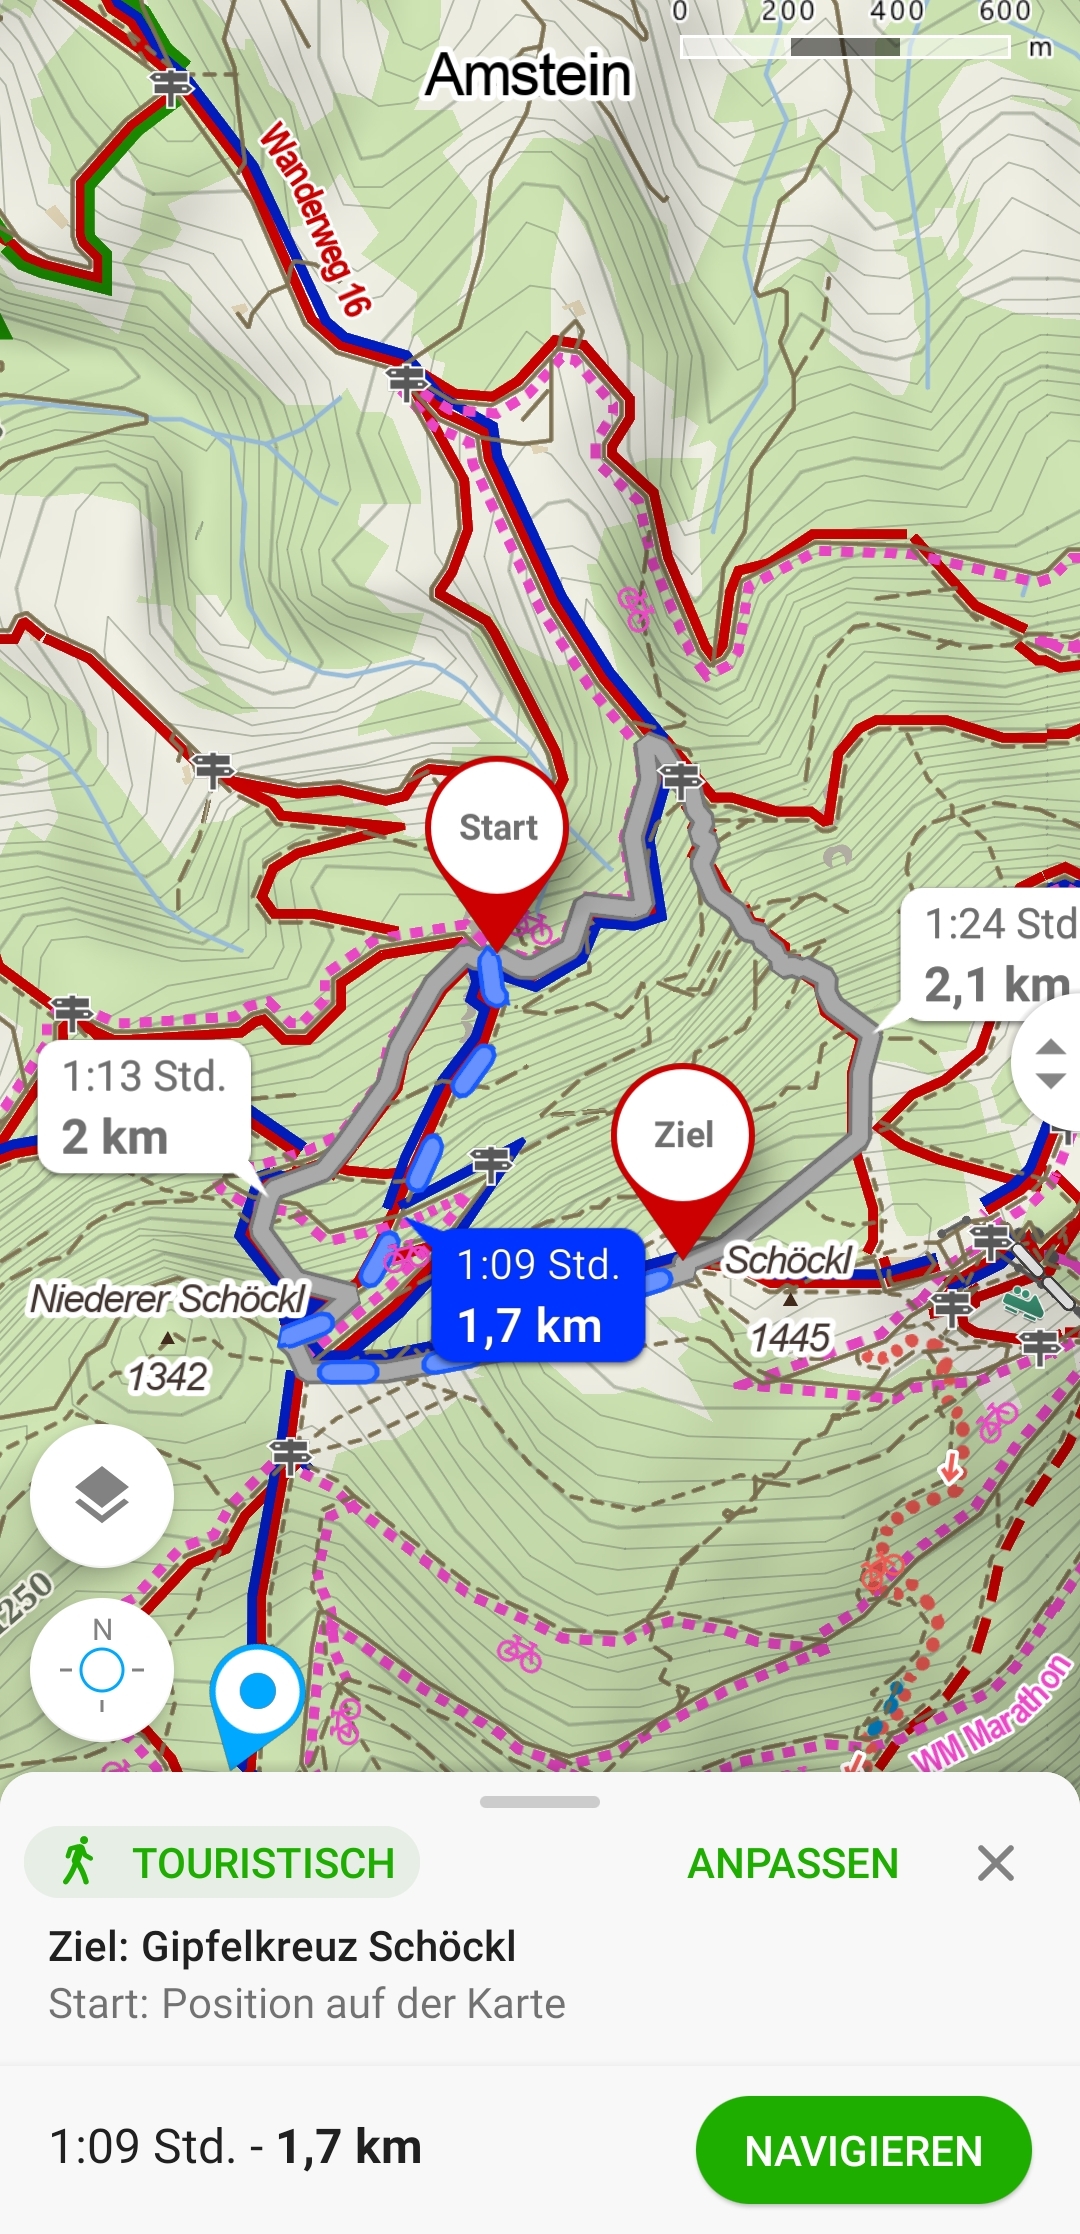Start navigation with NAVIGIEREN button
This screenshot has height=2234, width=1080.
(x=863, y=2150)
